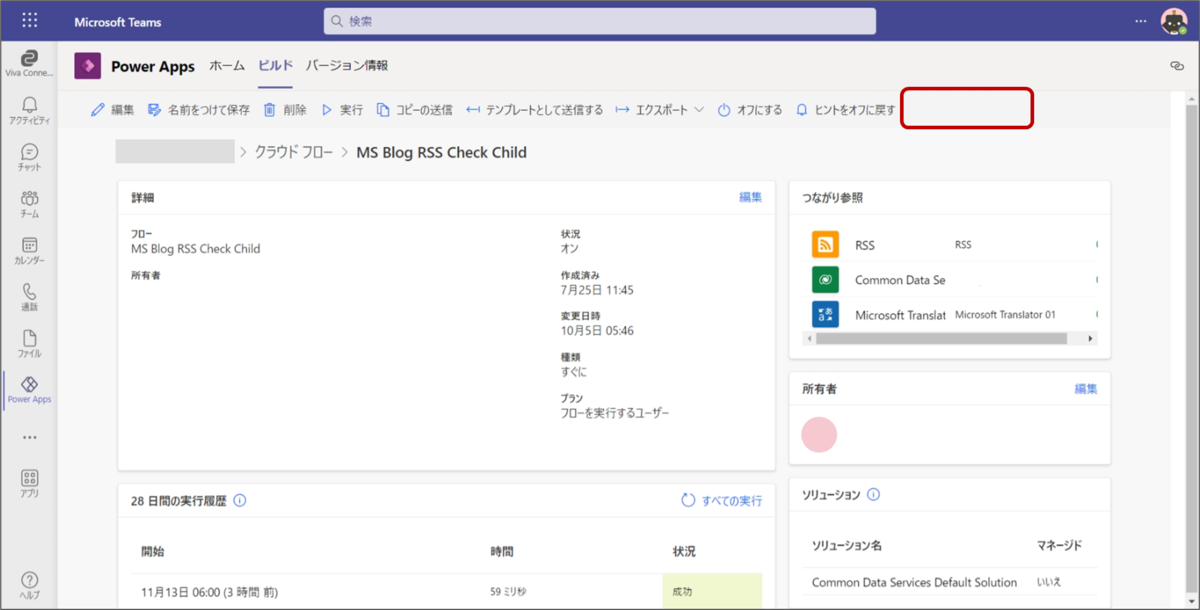Click the 開始 column header

(x=152, y=551)
